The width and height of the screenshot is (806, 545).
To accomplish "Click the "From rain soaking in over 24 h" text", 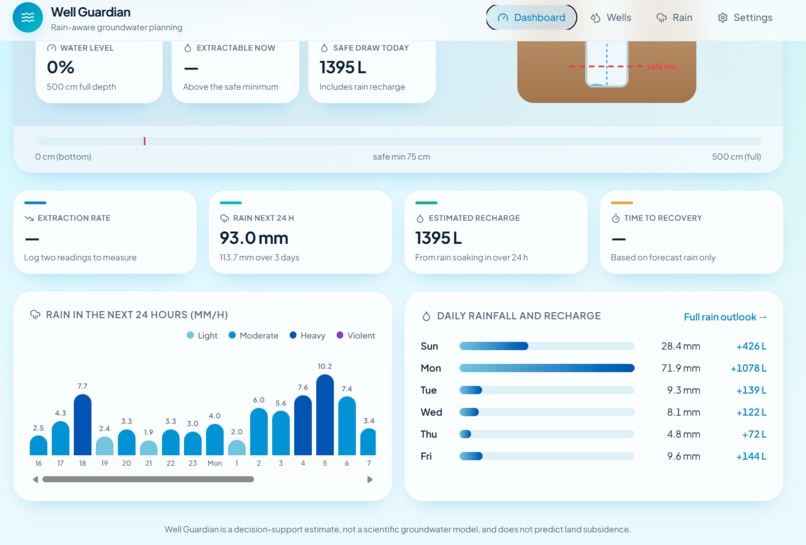I will [471, 258].
